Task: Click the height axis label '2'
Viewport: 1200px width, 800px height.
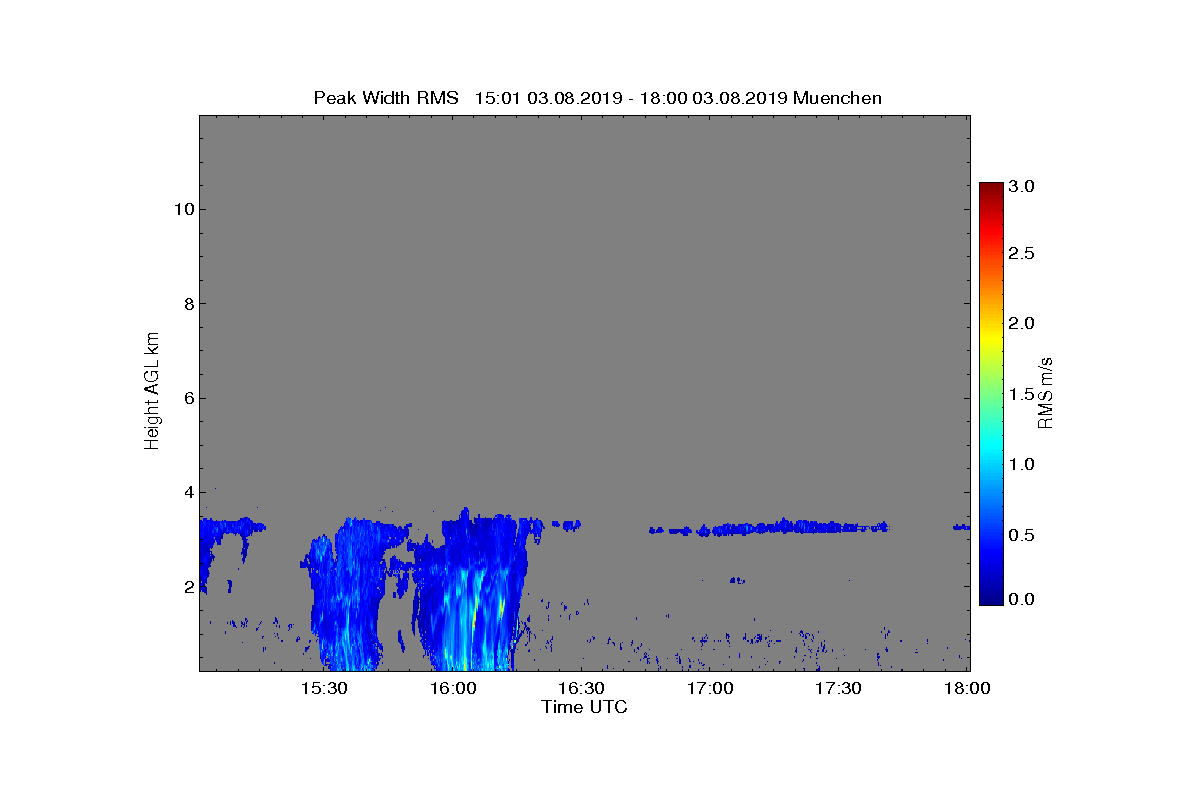Action: coord(187,587)
